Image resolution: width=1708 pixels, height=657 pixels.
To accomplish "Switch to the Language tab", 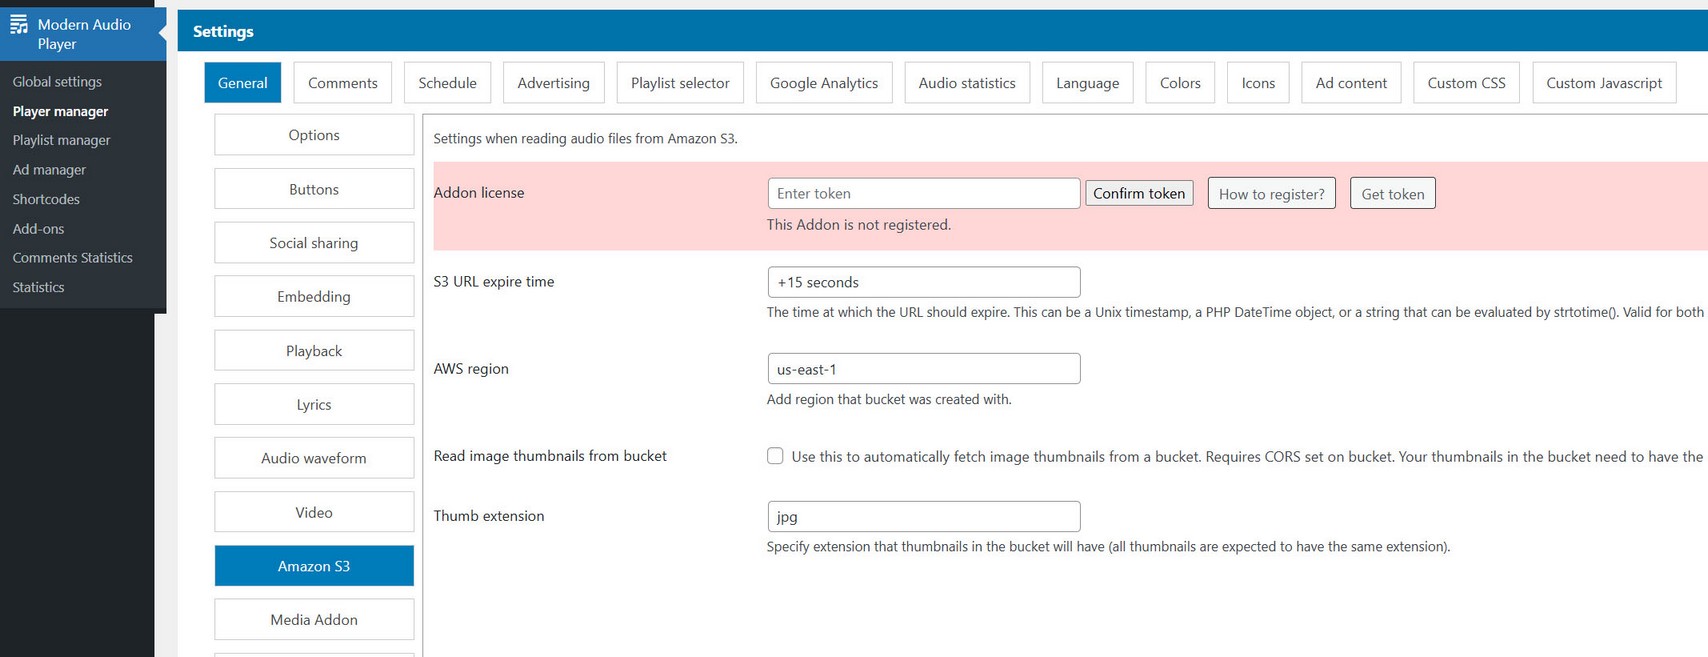I will tap(1087, 83).
